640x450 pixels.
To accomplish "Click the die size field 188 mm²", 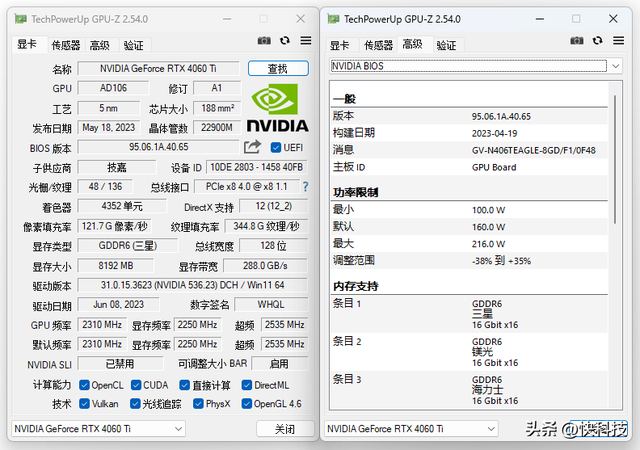I will point(217,108).
